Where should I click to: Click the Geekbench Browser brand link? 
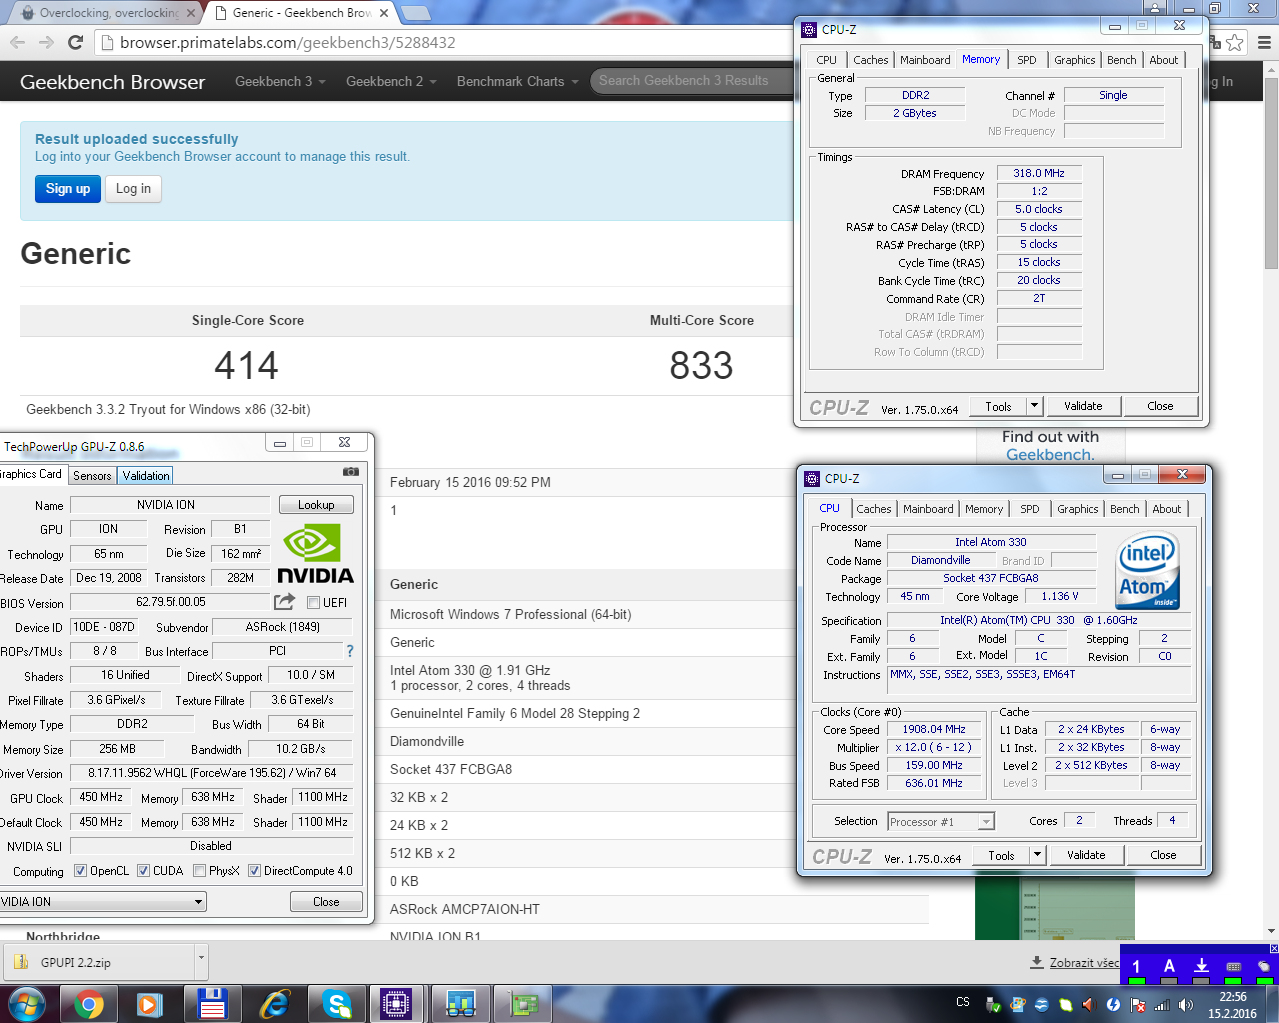[112, 82]
